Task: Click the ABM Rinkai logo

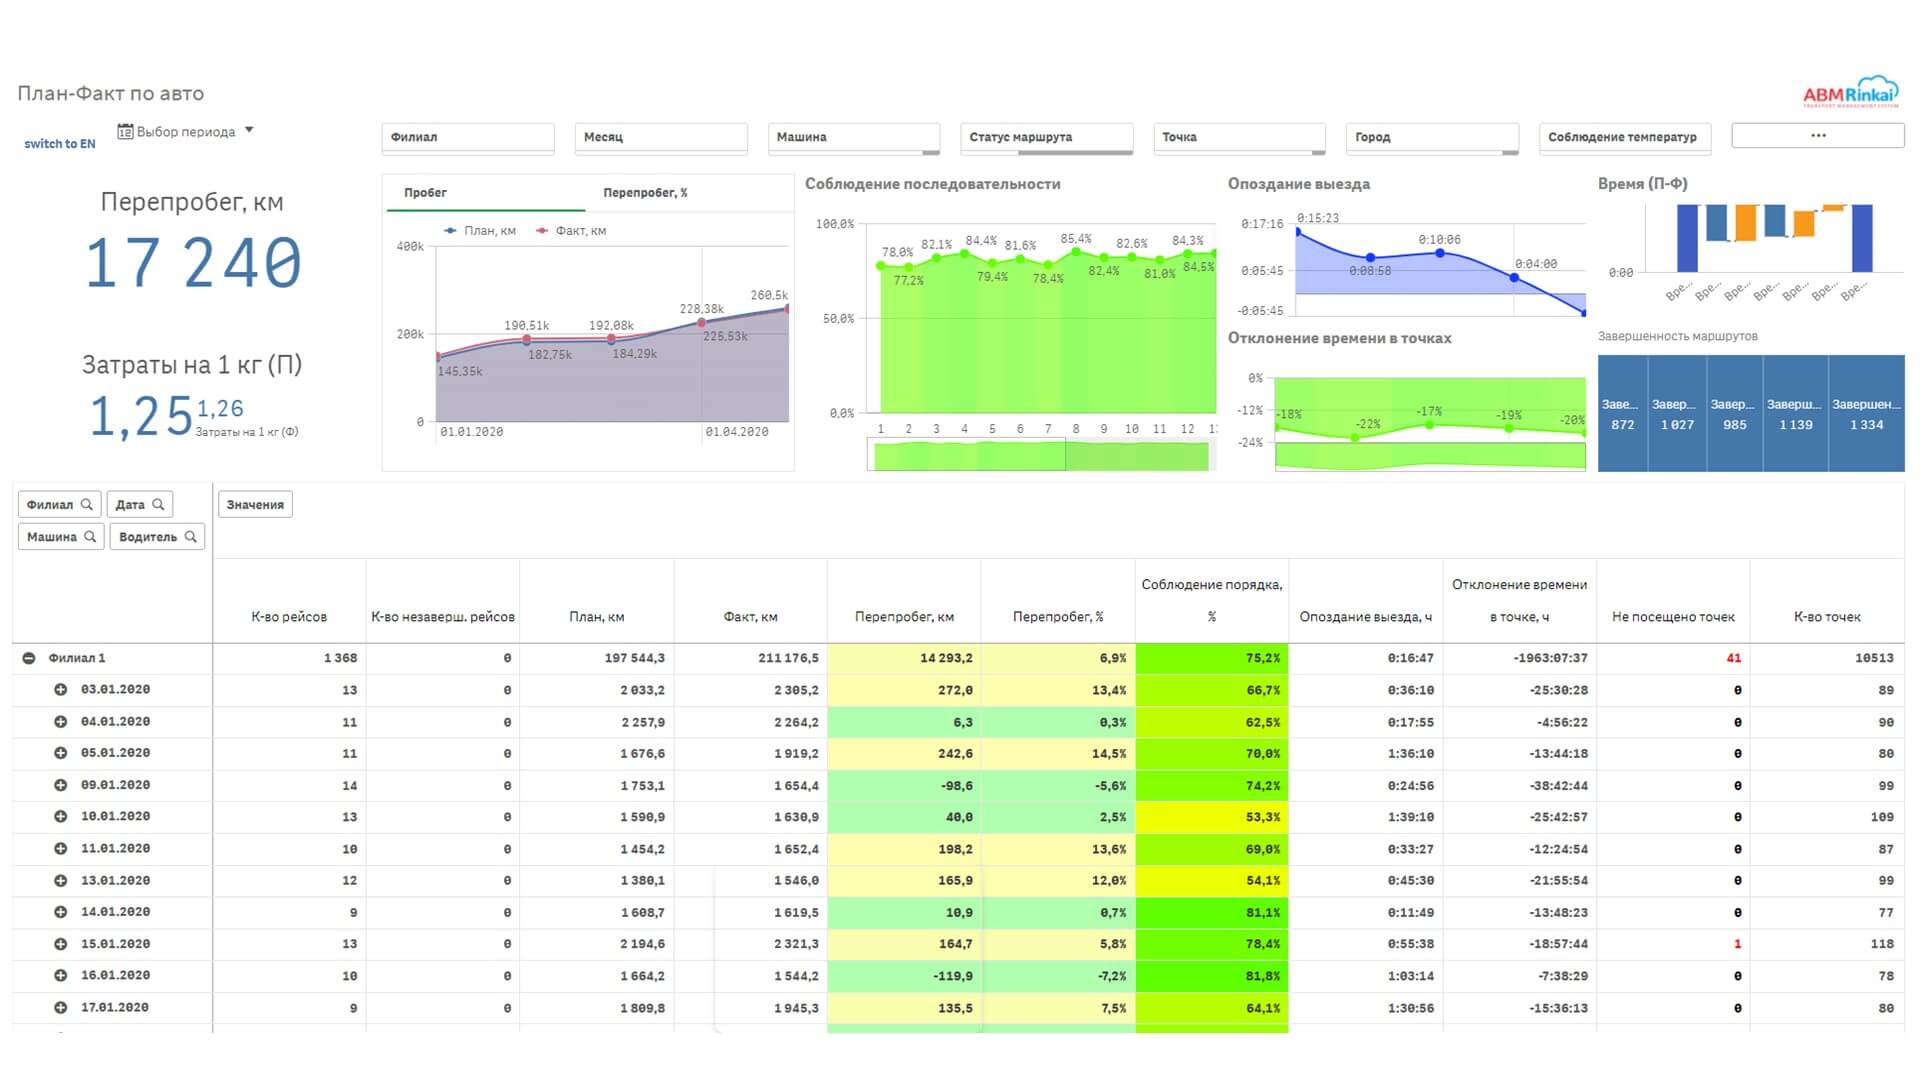Action: pyautogui.click(x=1850, y=92)
